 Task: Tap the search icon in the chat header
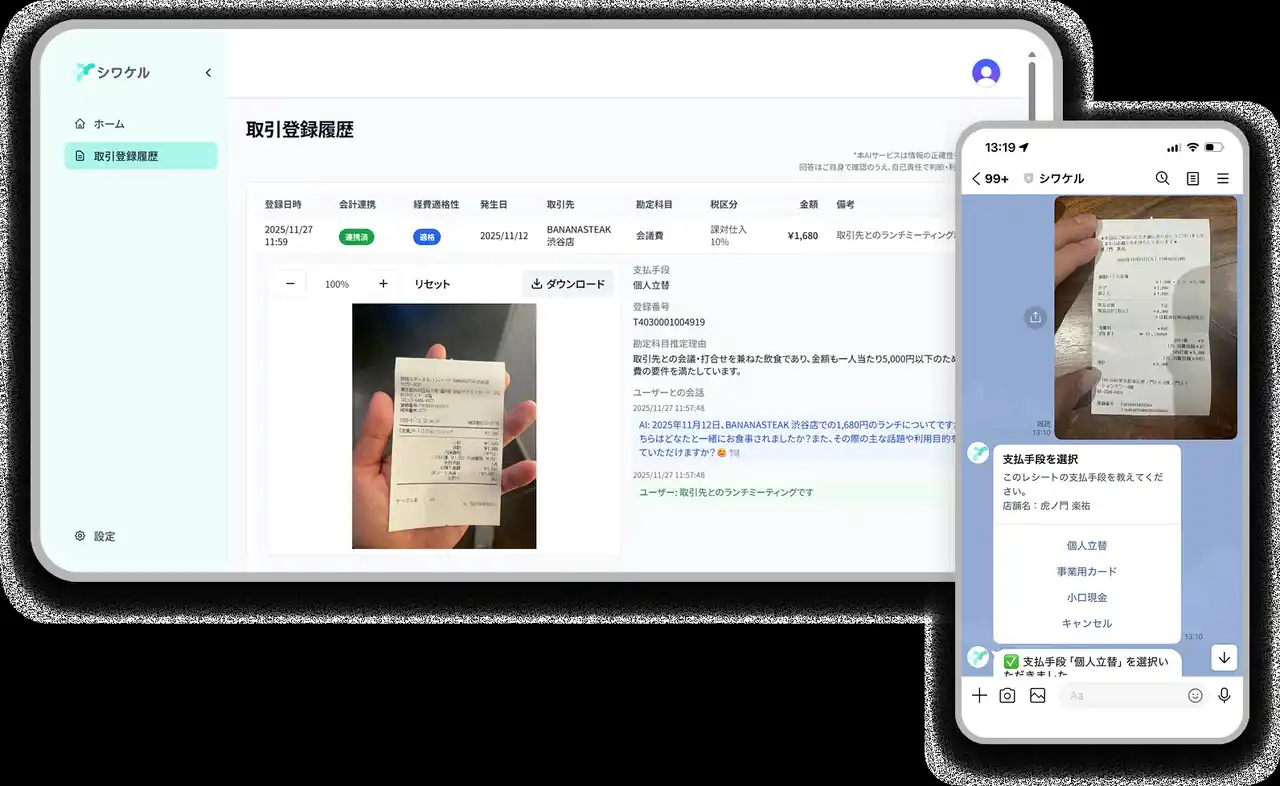1162,178
